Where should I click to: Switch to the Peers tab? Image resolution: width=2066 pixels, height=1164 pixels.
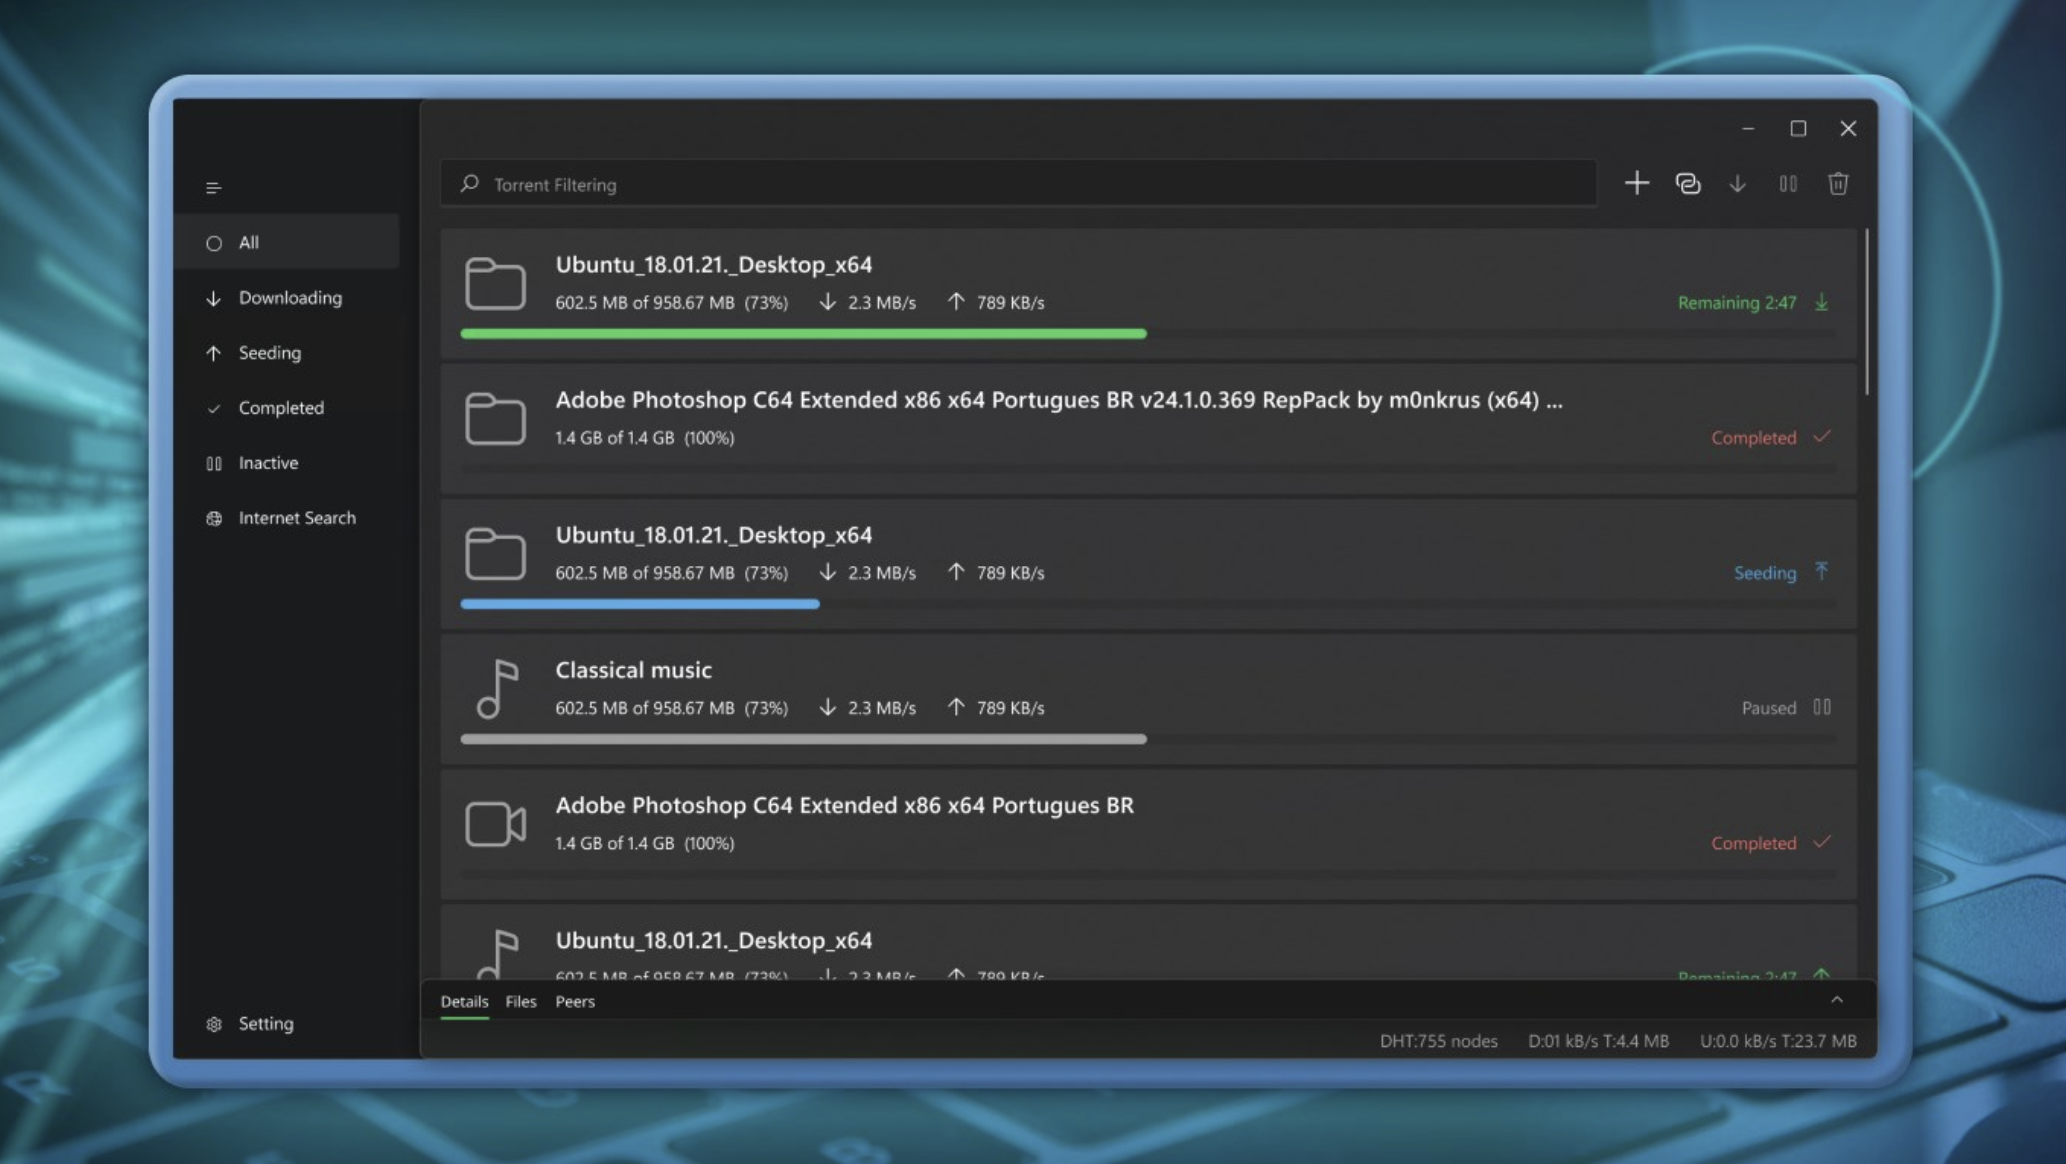(x=575, y=1002)
